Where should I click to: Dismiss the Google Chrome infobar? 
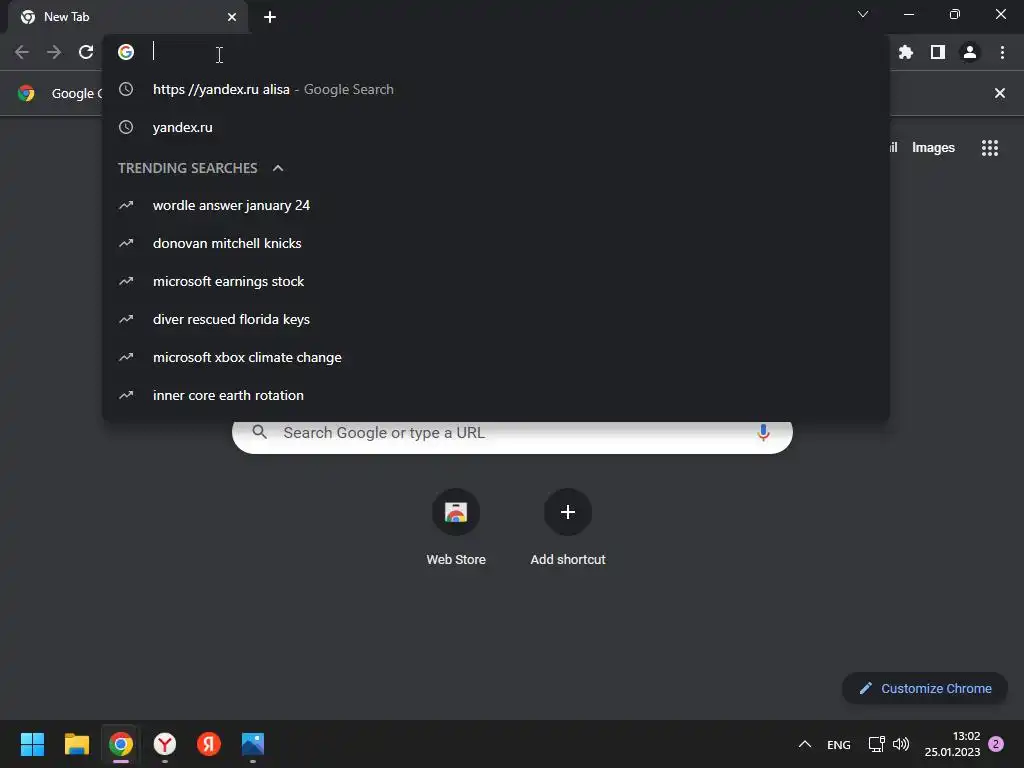tap(999, 93)
